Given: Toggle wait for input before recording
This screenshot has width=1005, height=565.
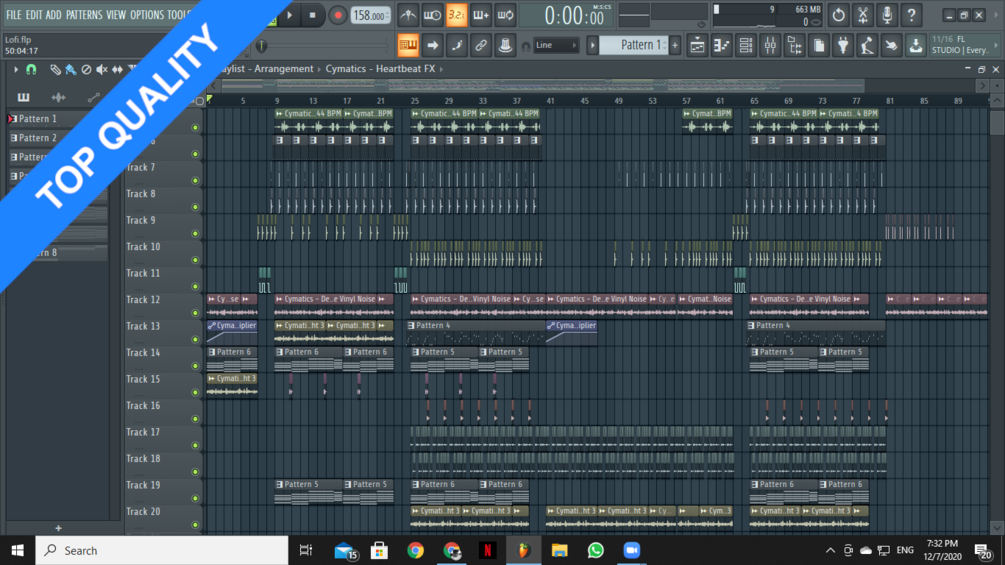Looking at the screenshot, I should click(x=432, y=15).
